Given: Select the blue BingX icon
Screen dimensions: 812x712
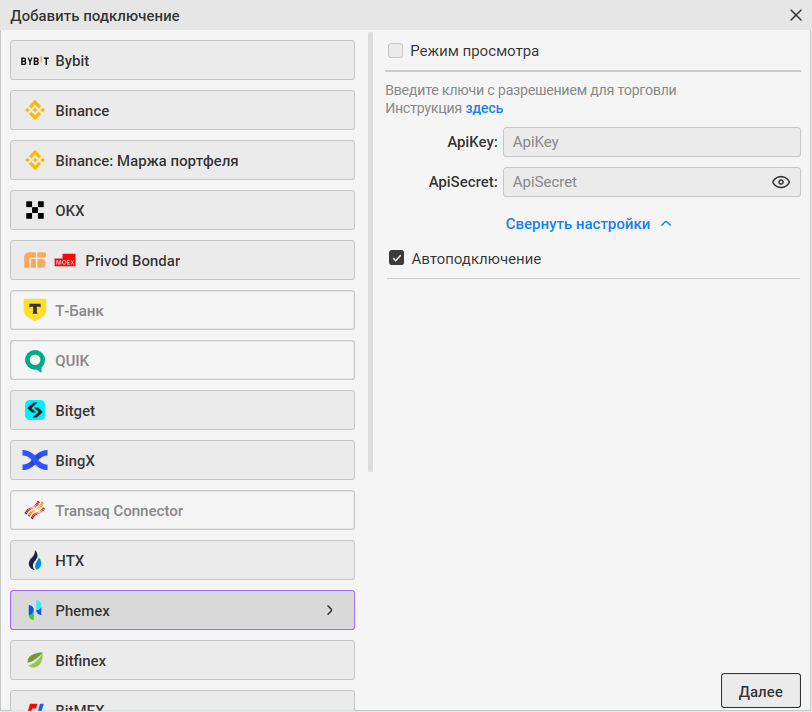Looking at the screenshot, I should 35,461.
